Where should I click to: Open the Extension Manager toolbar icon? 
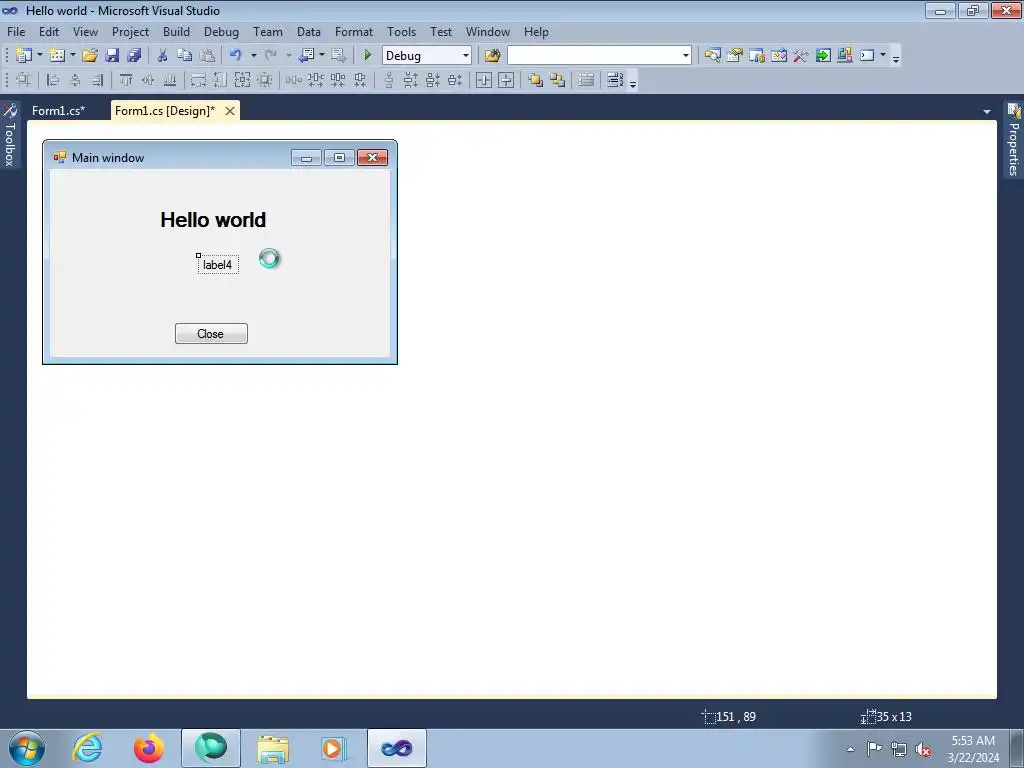pyautogui.click(x=844, y=56)
